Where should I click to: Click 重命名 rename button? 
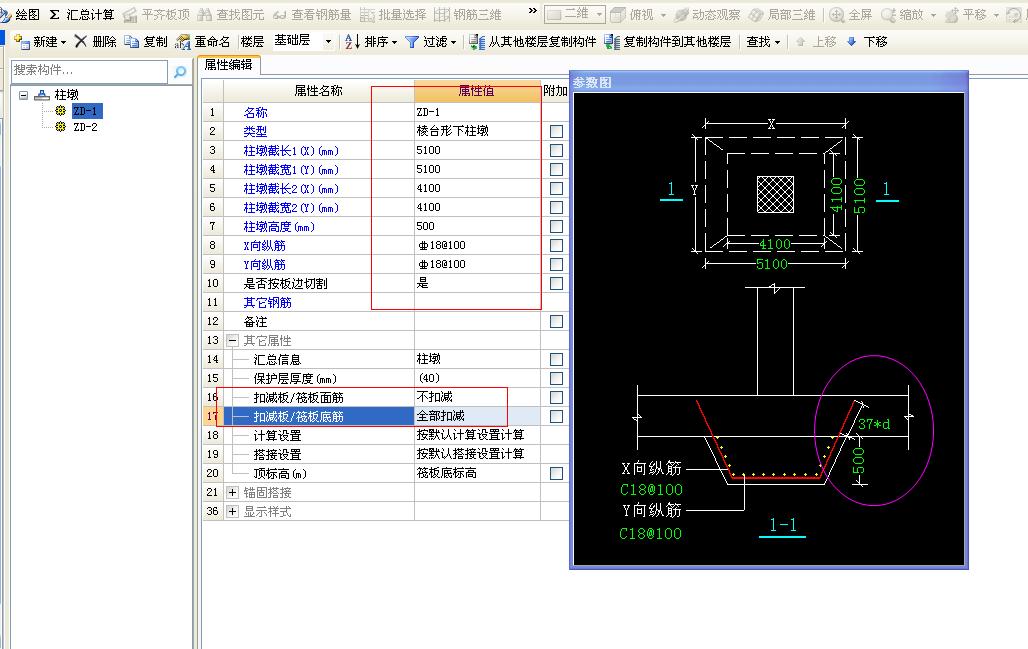tap(203, 42)
